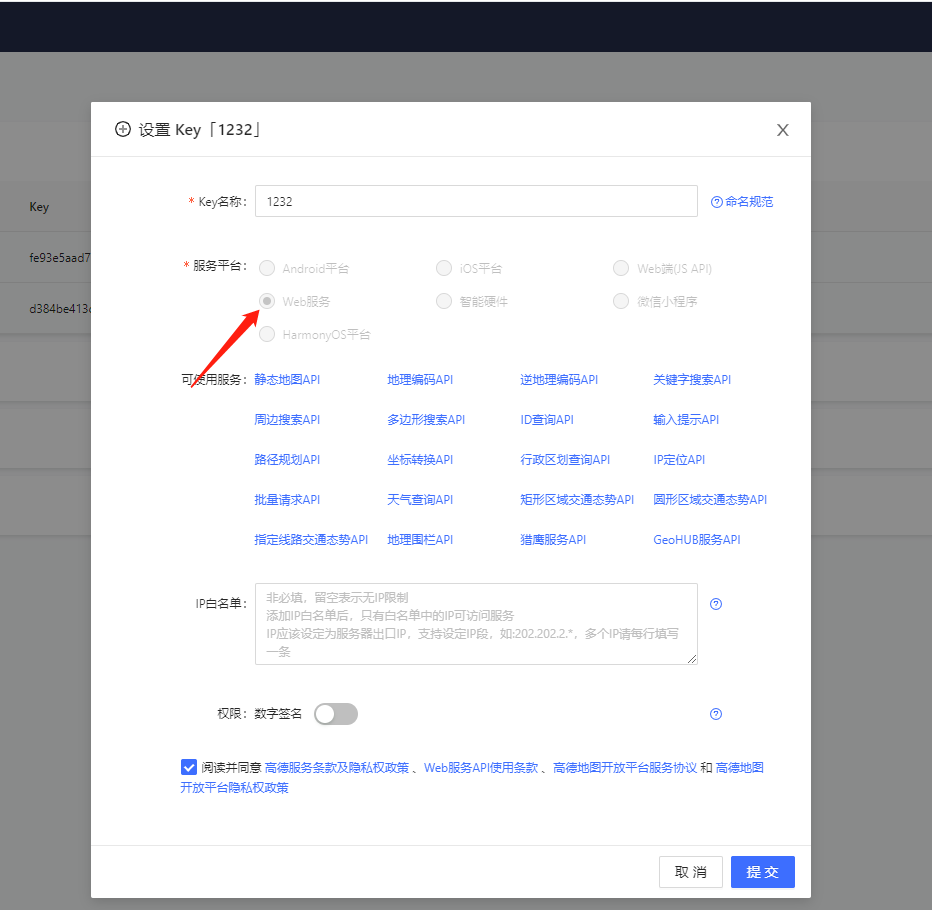Click the 提交 submit button
Image resolution: width=932 pixels, height=910 pixels.
(763, 872)
